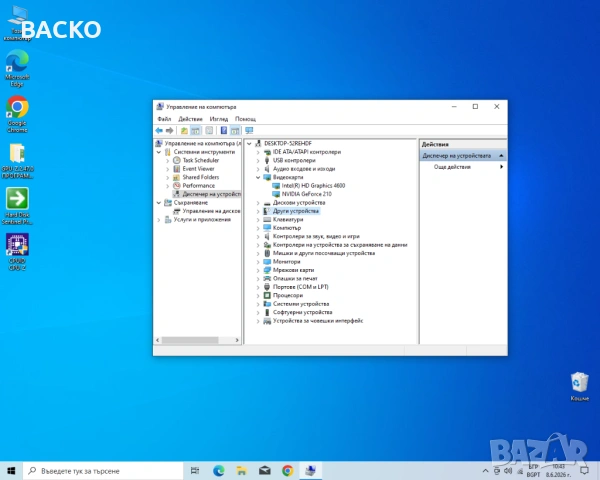600x480 pixels.
Task: Open the Действие menu
Action: [190, 119]
